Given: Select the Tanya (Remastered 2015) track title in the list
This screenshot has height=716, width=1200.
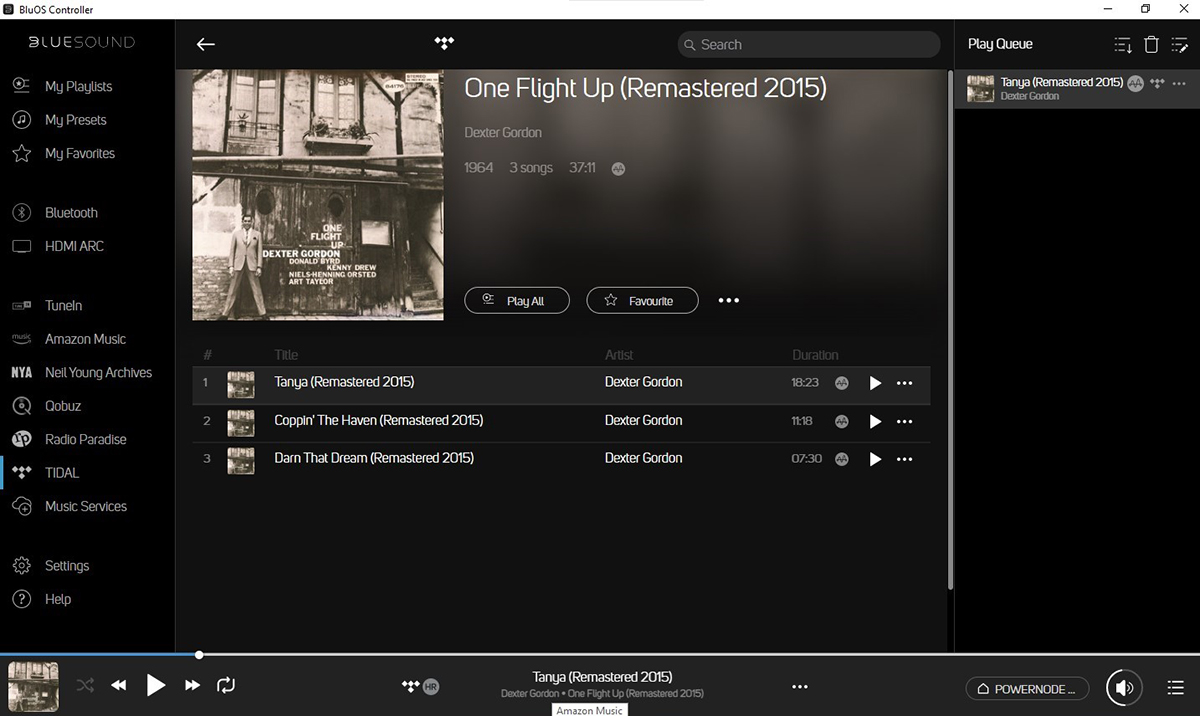Looking at the screenshot, I should pos(344,382).
